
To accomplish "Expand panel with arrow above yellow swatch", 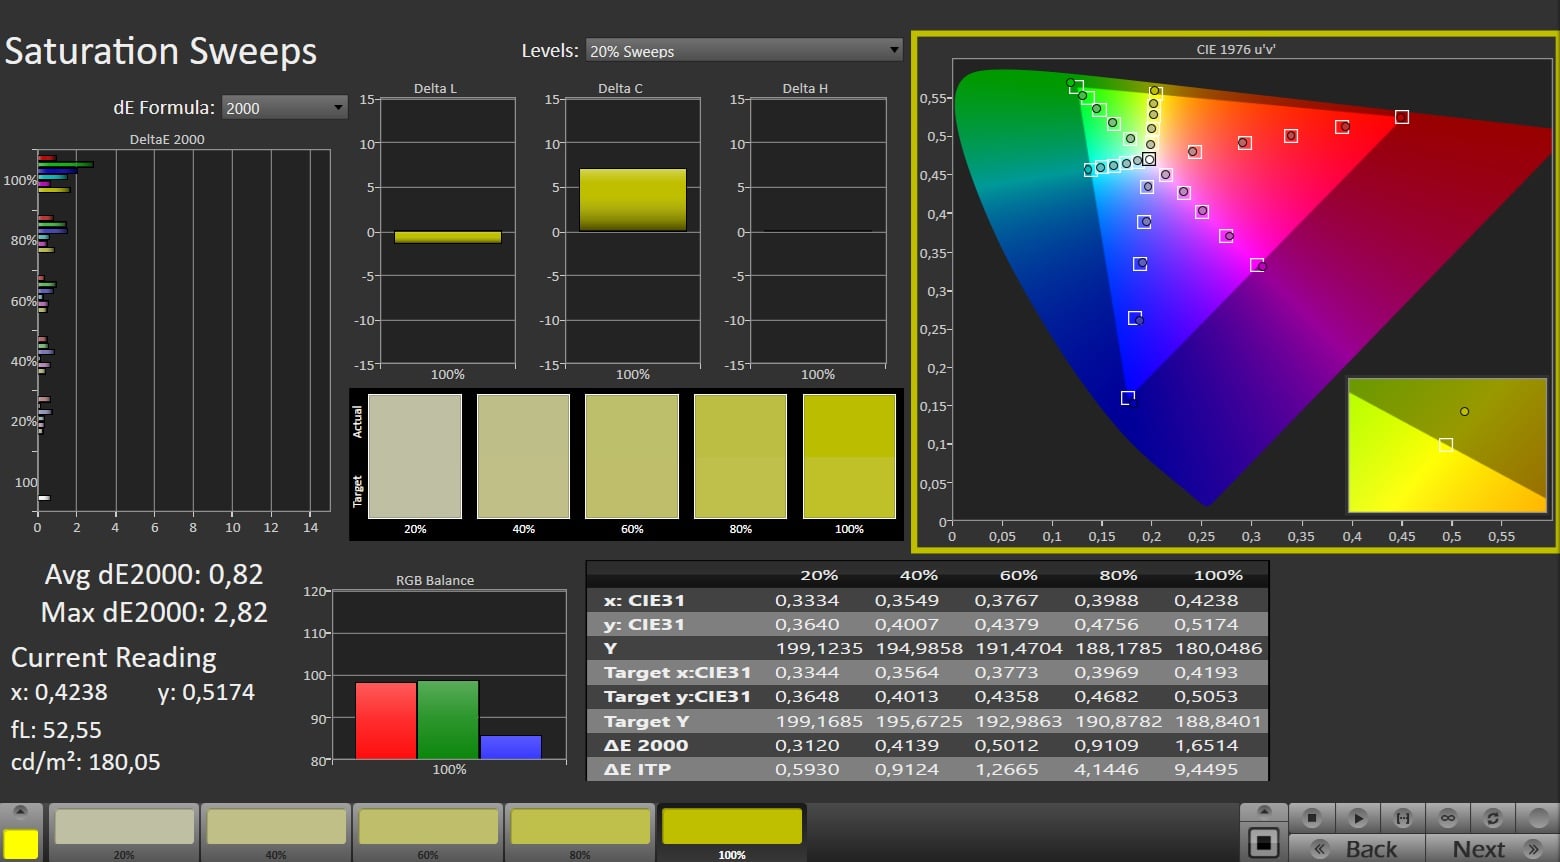I will 21,812.
